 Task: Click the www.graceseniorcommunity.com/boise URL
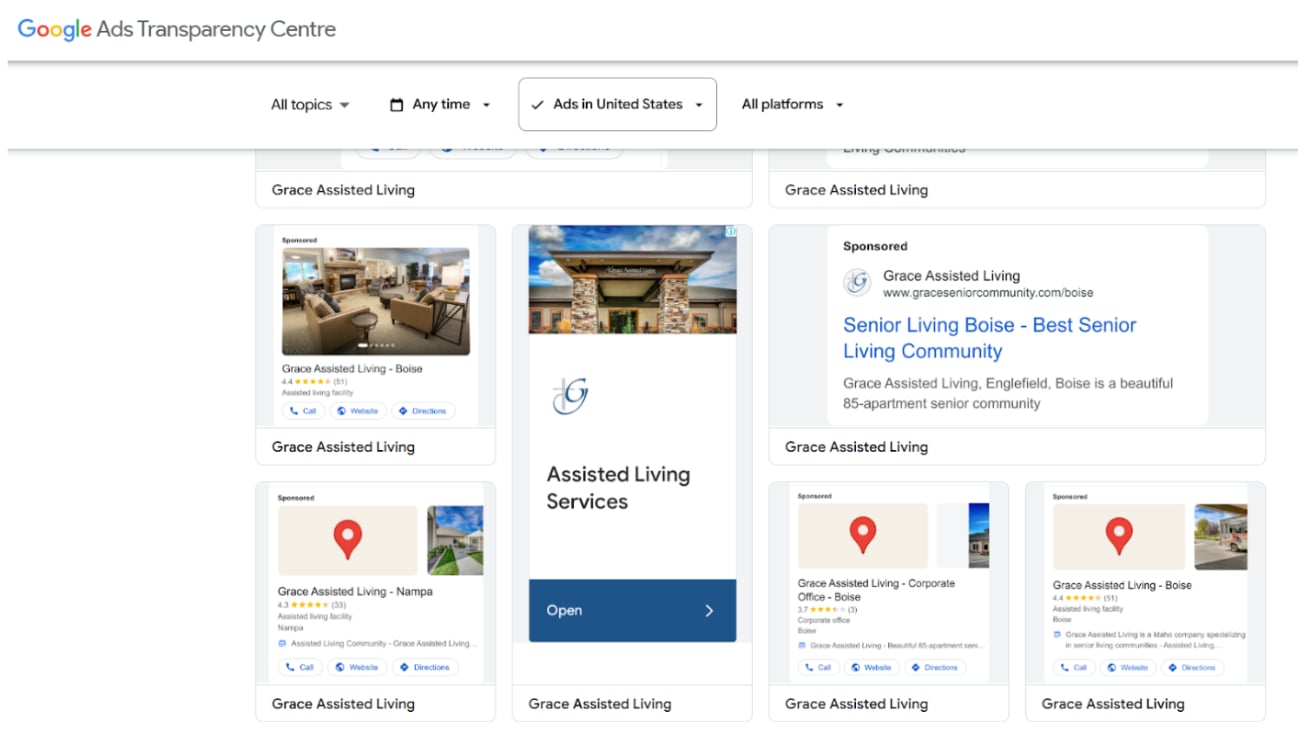click(988, 293)
